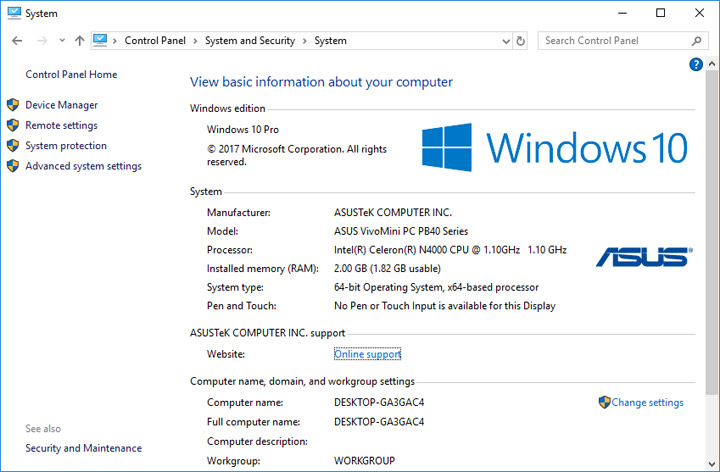720x472 pixels.
Task: Click scrollbar down arrow
Action: pyautogui.click(x=712, y=464)
